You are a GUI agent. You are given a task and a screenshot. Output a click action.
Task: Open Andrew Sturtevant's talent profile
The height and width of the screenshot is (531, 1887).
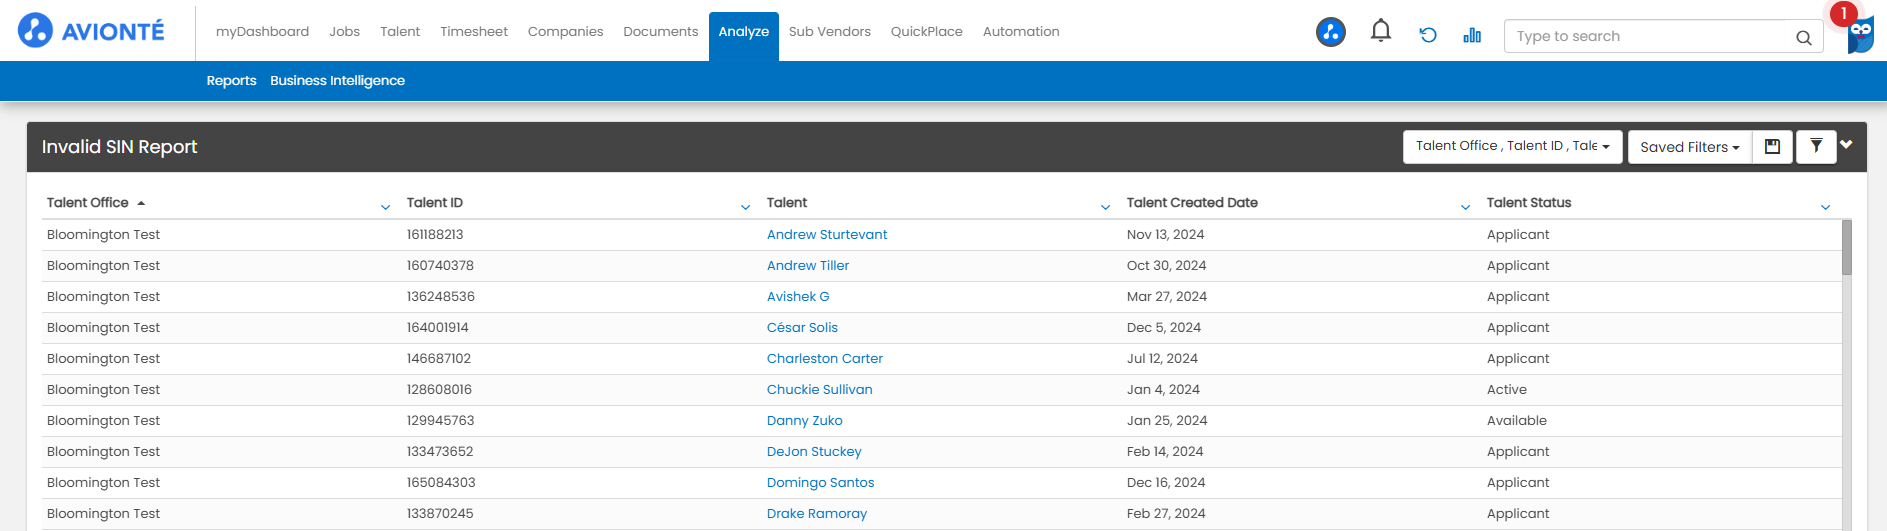click(826, 235)
